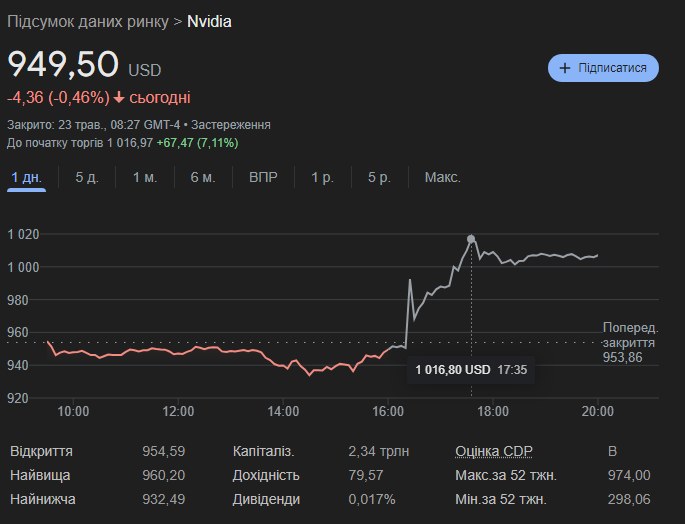
Task: Open the Підсумок даних ринку breadcrumb link
Action: click(88, 21)
